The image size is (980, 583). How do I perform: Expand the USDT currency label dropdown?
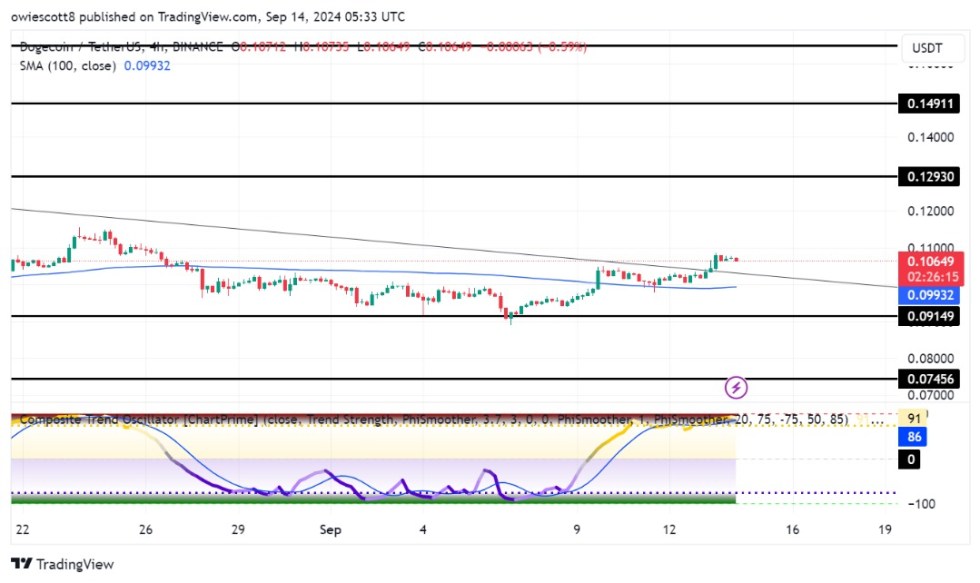(x=926, y=47)
